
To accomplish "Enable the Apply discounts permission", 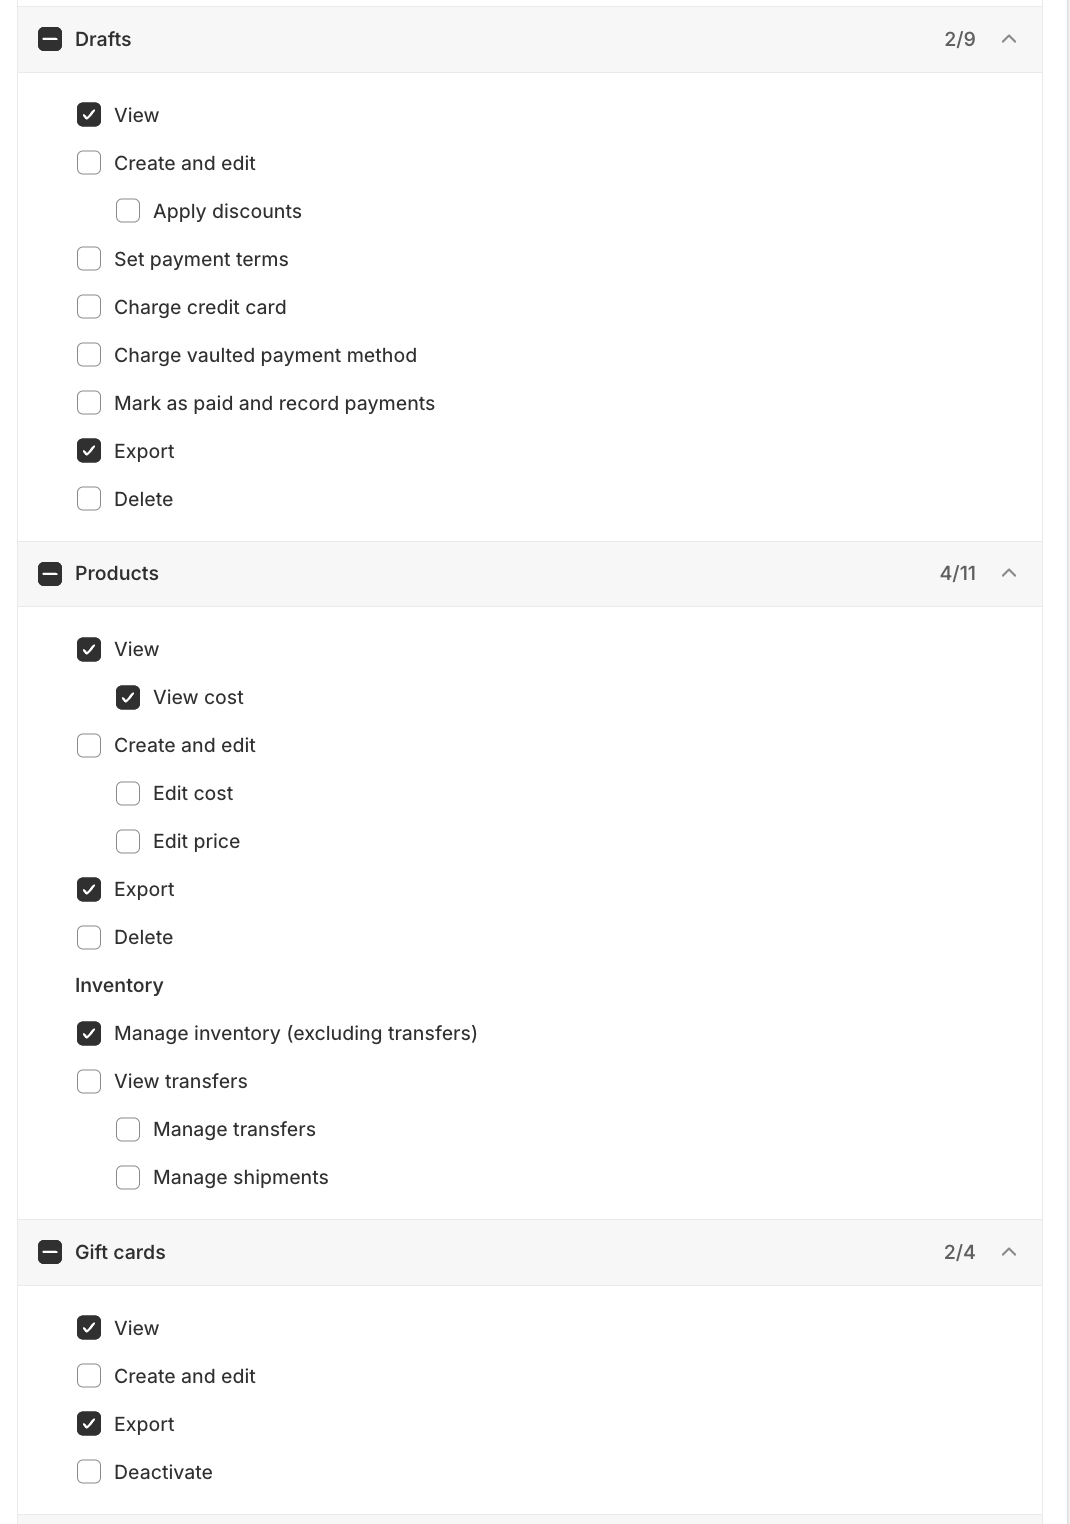I will coord(127,210).
